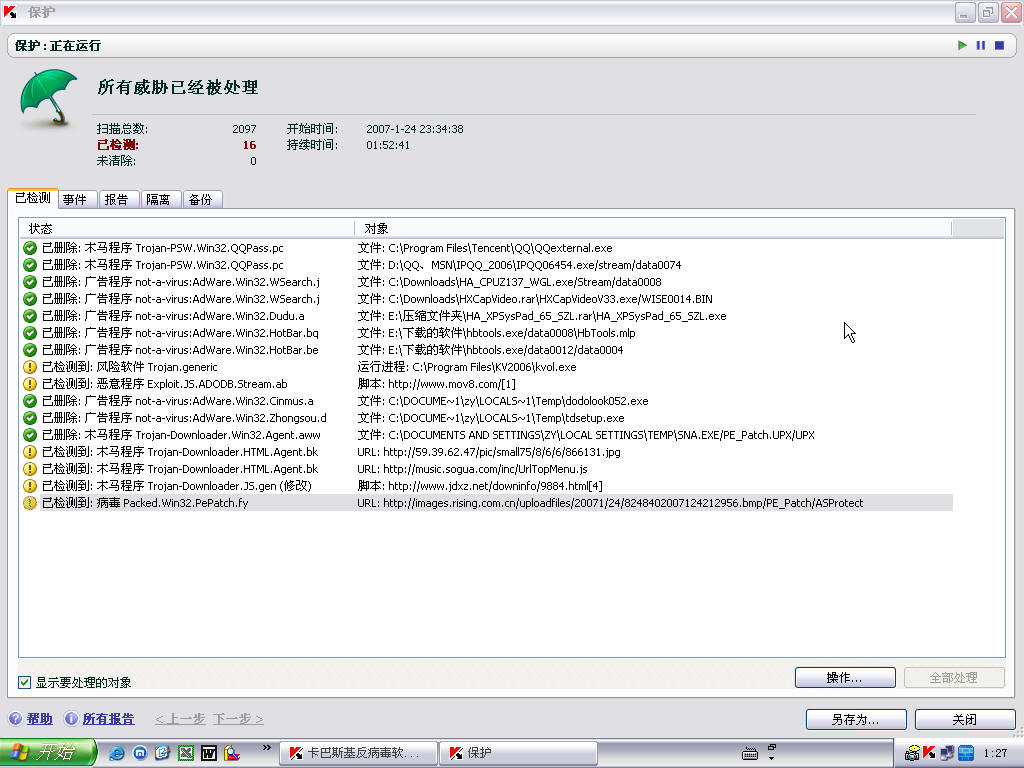The height and width of the screenshot is (768, 1024).
Task: Select the AdWare.Win32.Zhongsou.d row
Action: click(486, 418)
